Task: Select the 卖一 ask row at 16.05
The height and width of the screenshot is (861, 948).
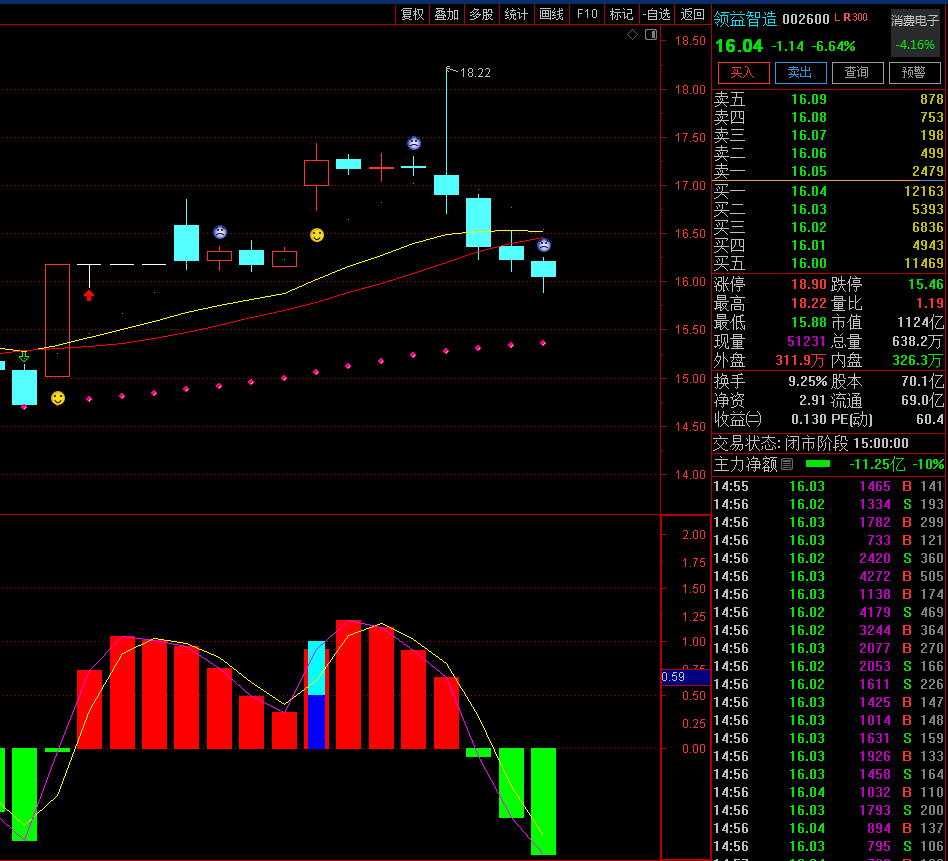Action: click(x=828, y=171)
